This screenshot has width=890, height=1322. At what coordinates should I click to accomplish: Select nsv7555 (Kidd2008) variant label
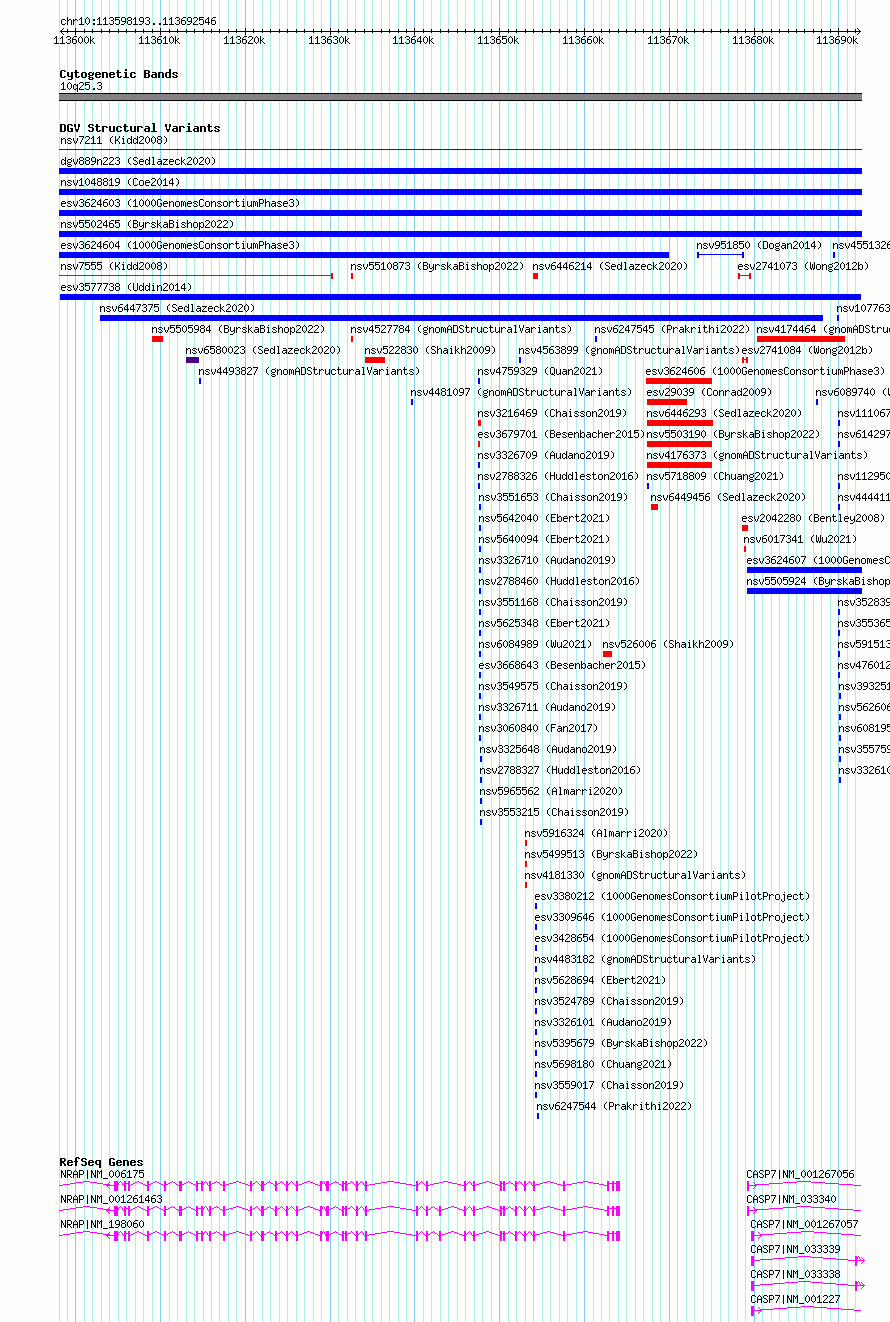tap(114, 266)
